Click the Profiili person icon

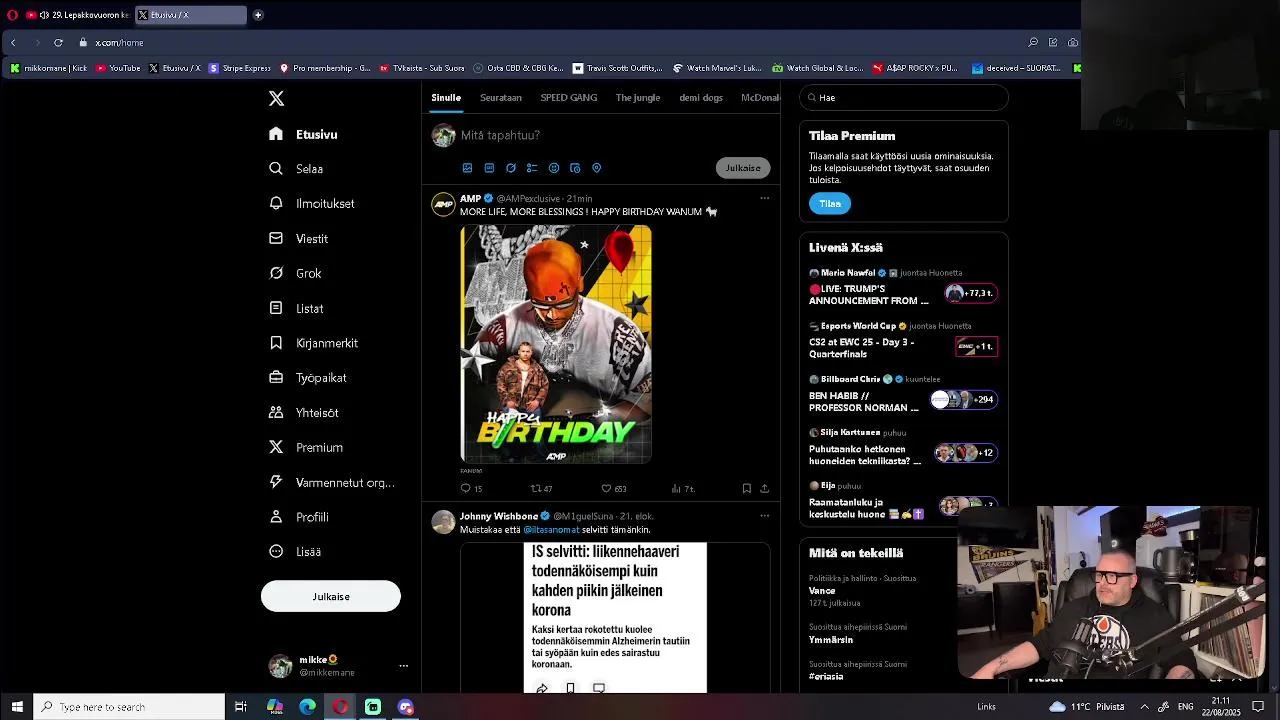click(x=276, y=517)
